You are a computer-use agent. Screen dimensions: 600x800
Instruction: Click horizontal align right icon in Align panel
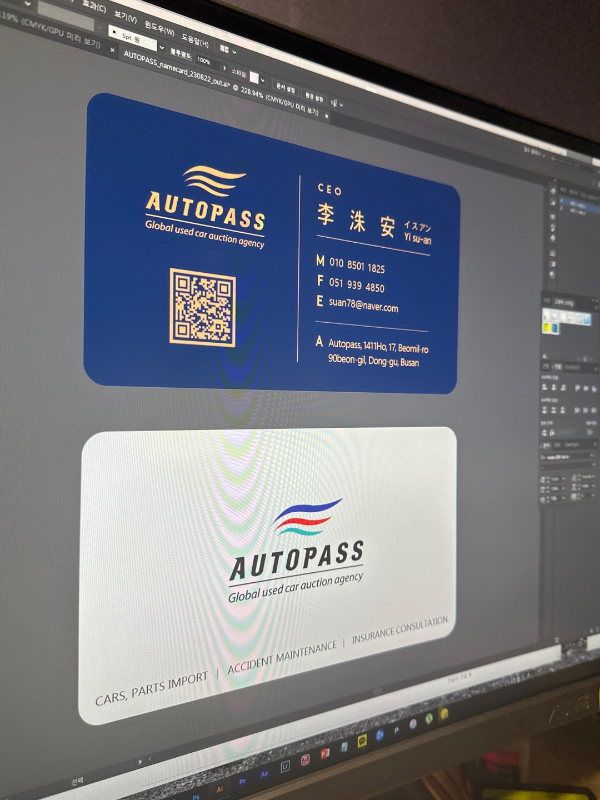(563, 387)
